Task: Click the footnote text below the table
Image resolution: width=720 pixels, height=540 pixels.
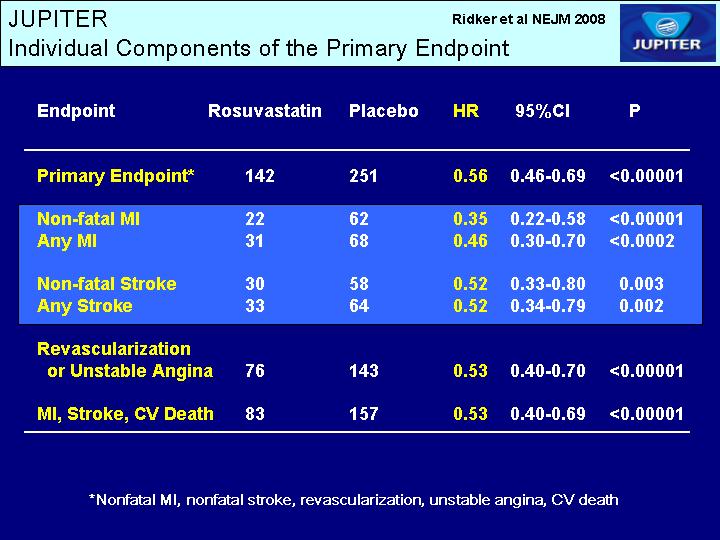Action: pyautogui.click(x=354, y=499)
